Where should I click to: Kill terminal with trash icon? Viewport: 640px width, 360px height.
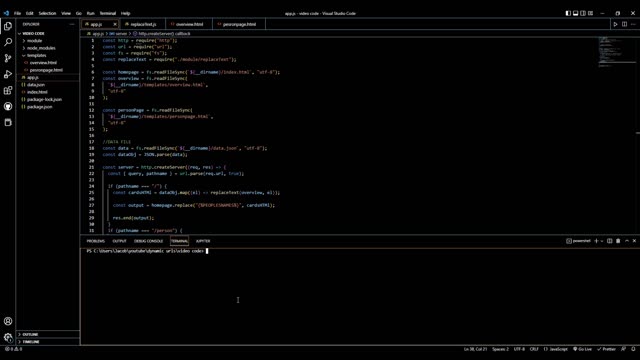point(618,241)
